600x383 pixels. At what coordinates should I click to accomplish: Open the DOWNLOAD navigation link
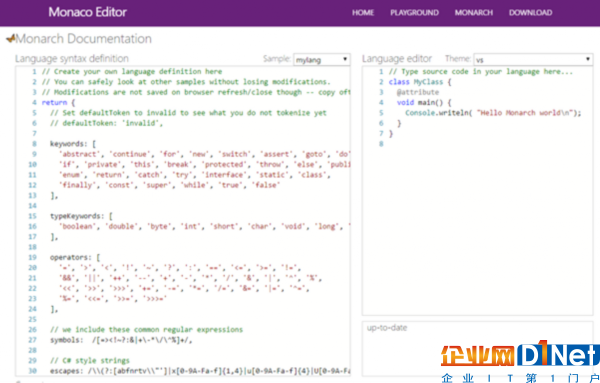(530, 13)
